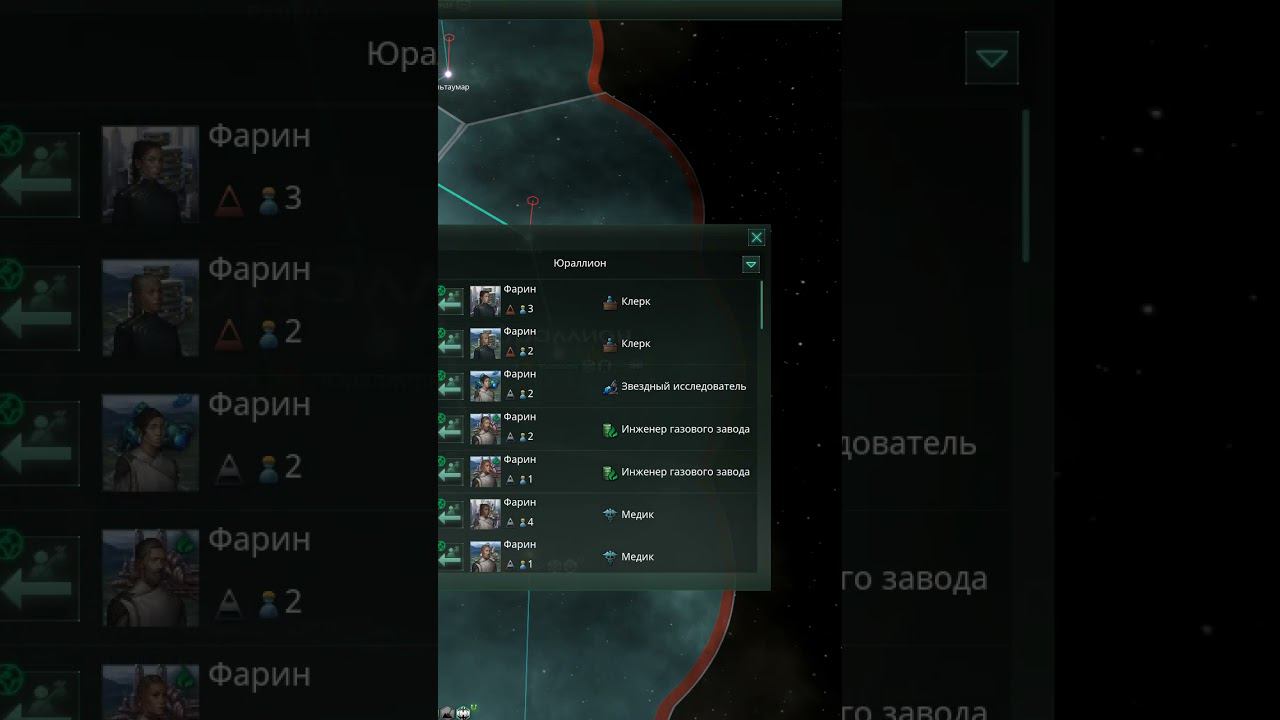This screenshot has height=720, width=1280.
Task: Click the gas plant engineer icon, 2-pop row
Action: [610, 430]
